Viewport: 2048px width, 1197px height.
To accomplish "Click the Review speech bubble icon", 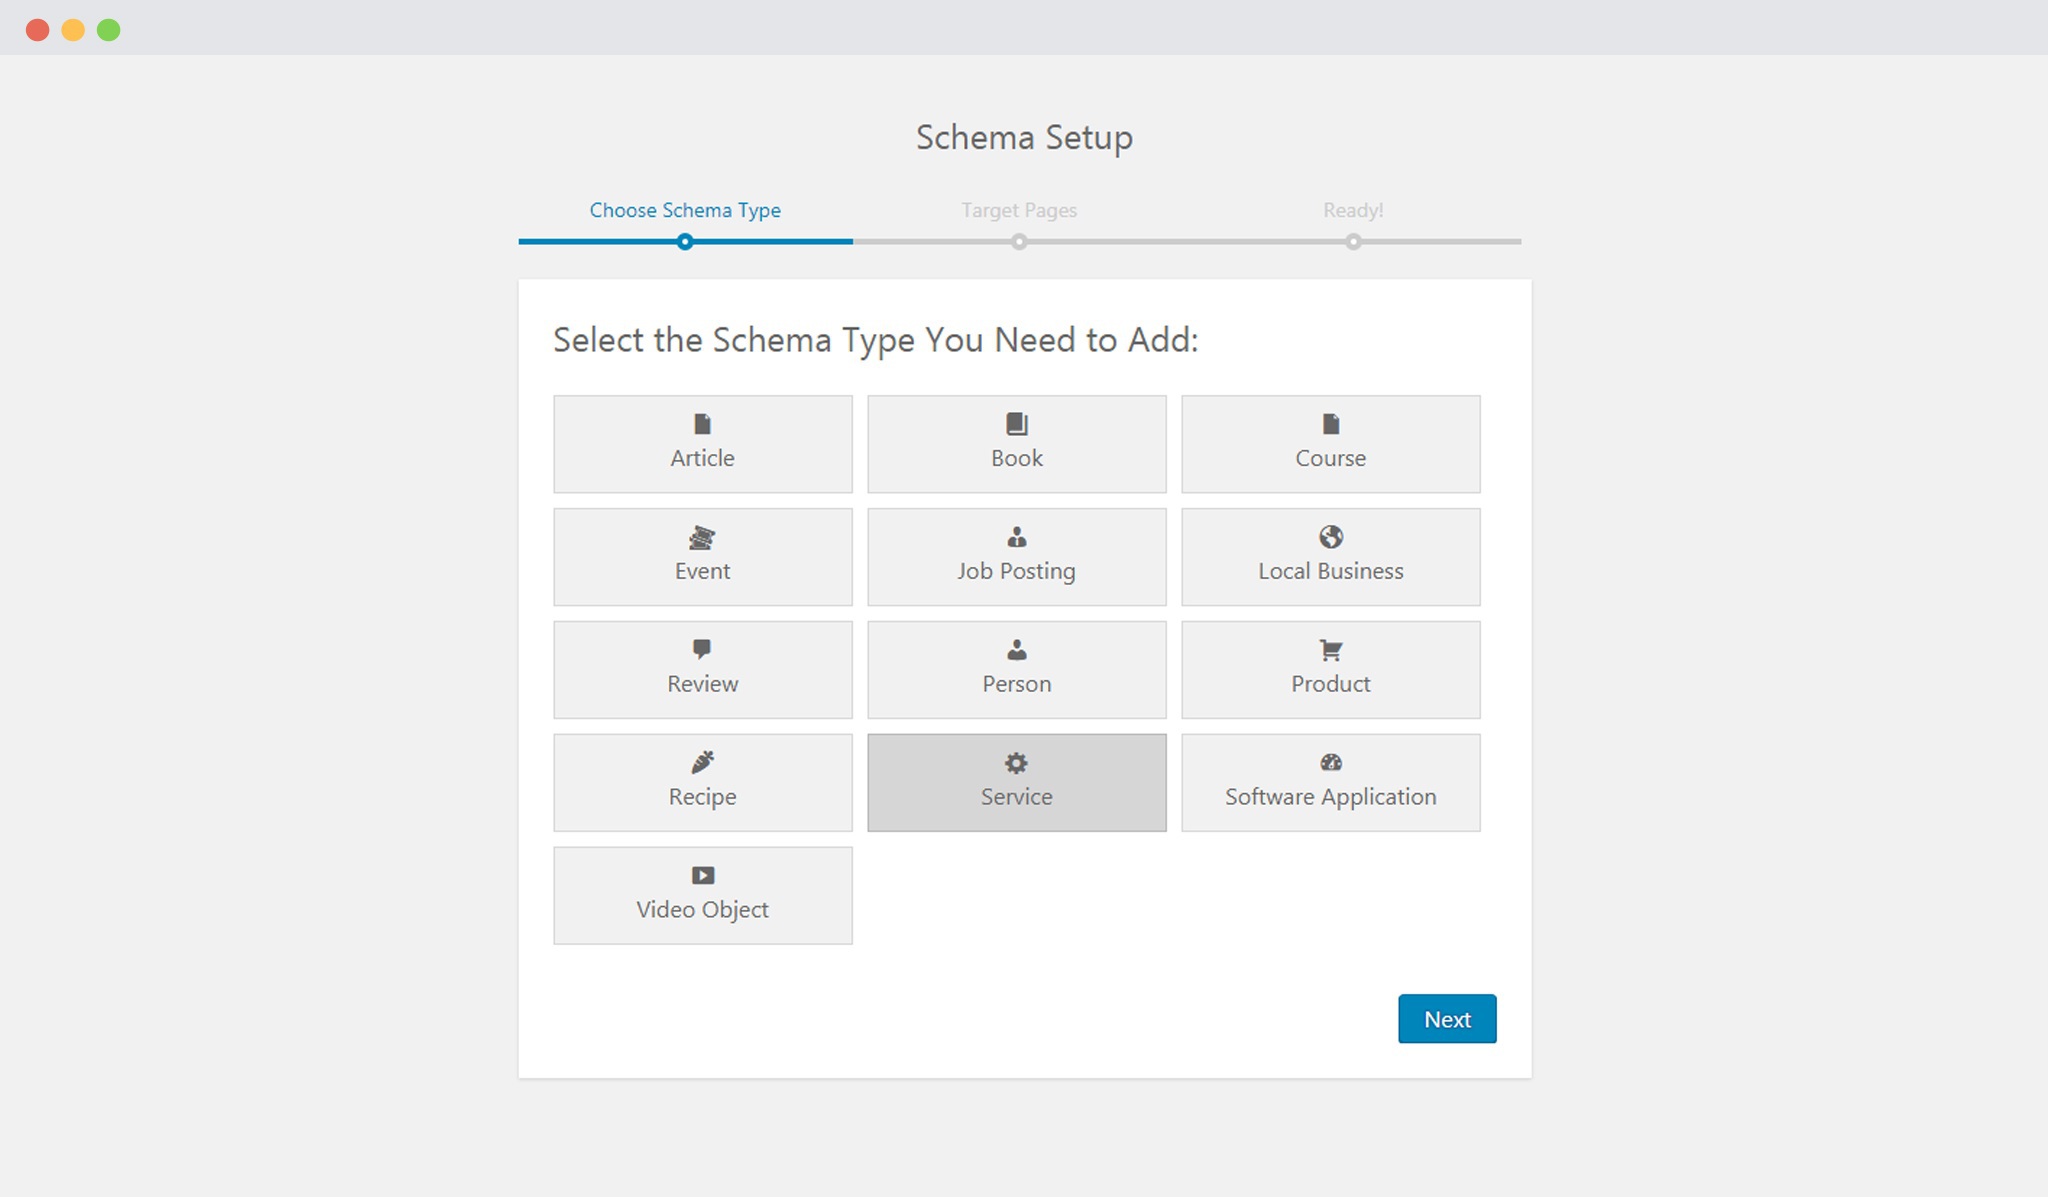I will tap(702, 649).
